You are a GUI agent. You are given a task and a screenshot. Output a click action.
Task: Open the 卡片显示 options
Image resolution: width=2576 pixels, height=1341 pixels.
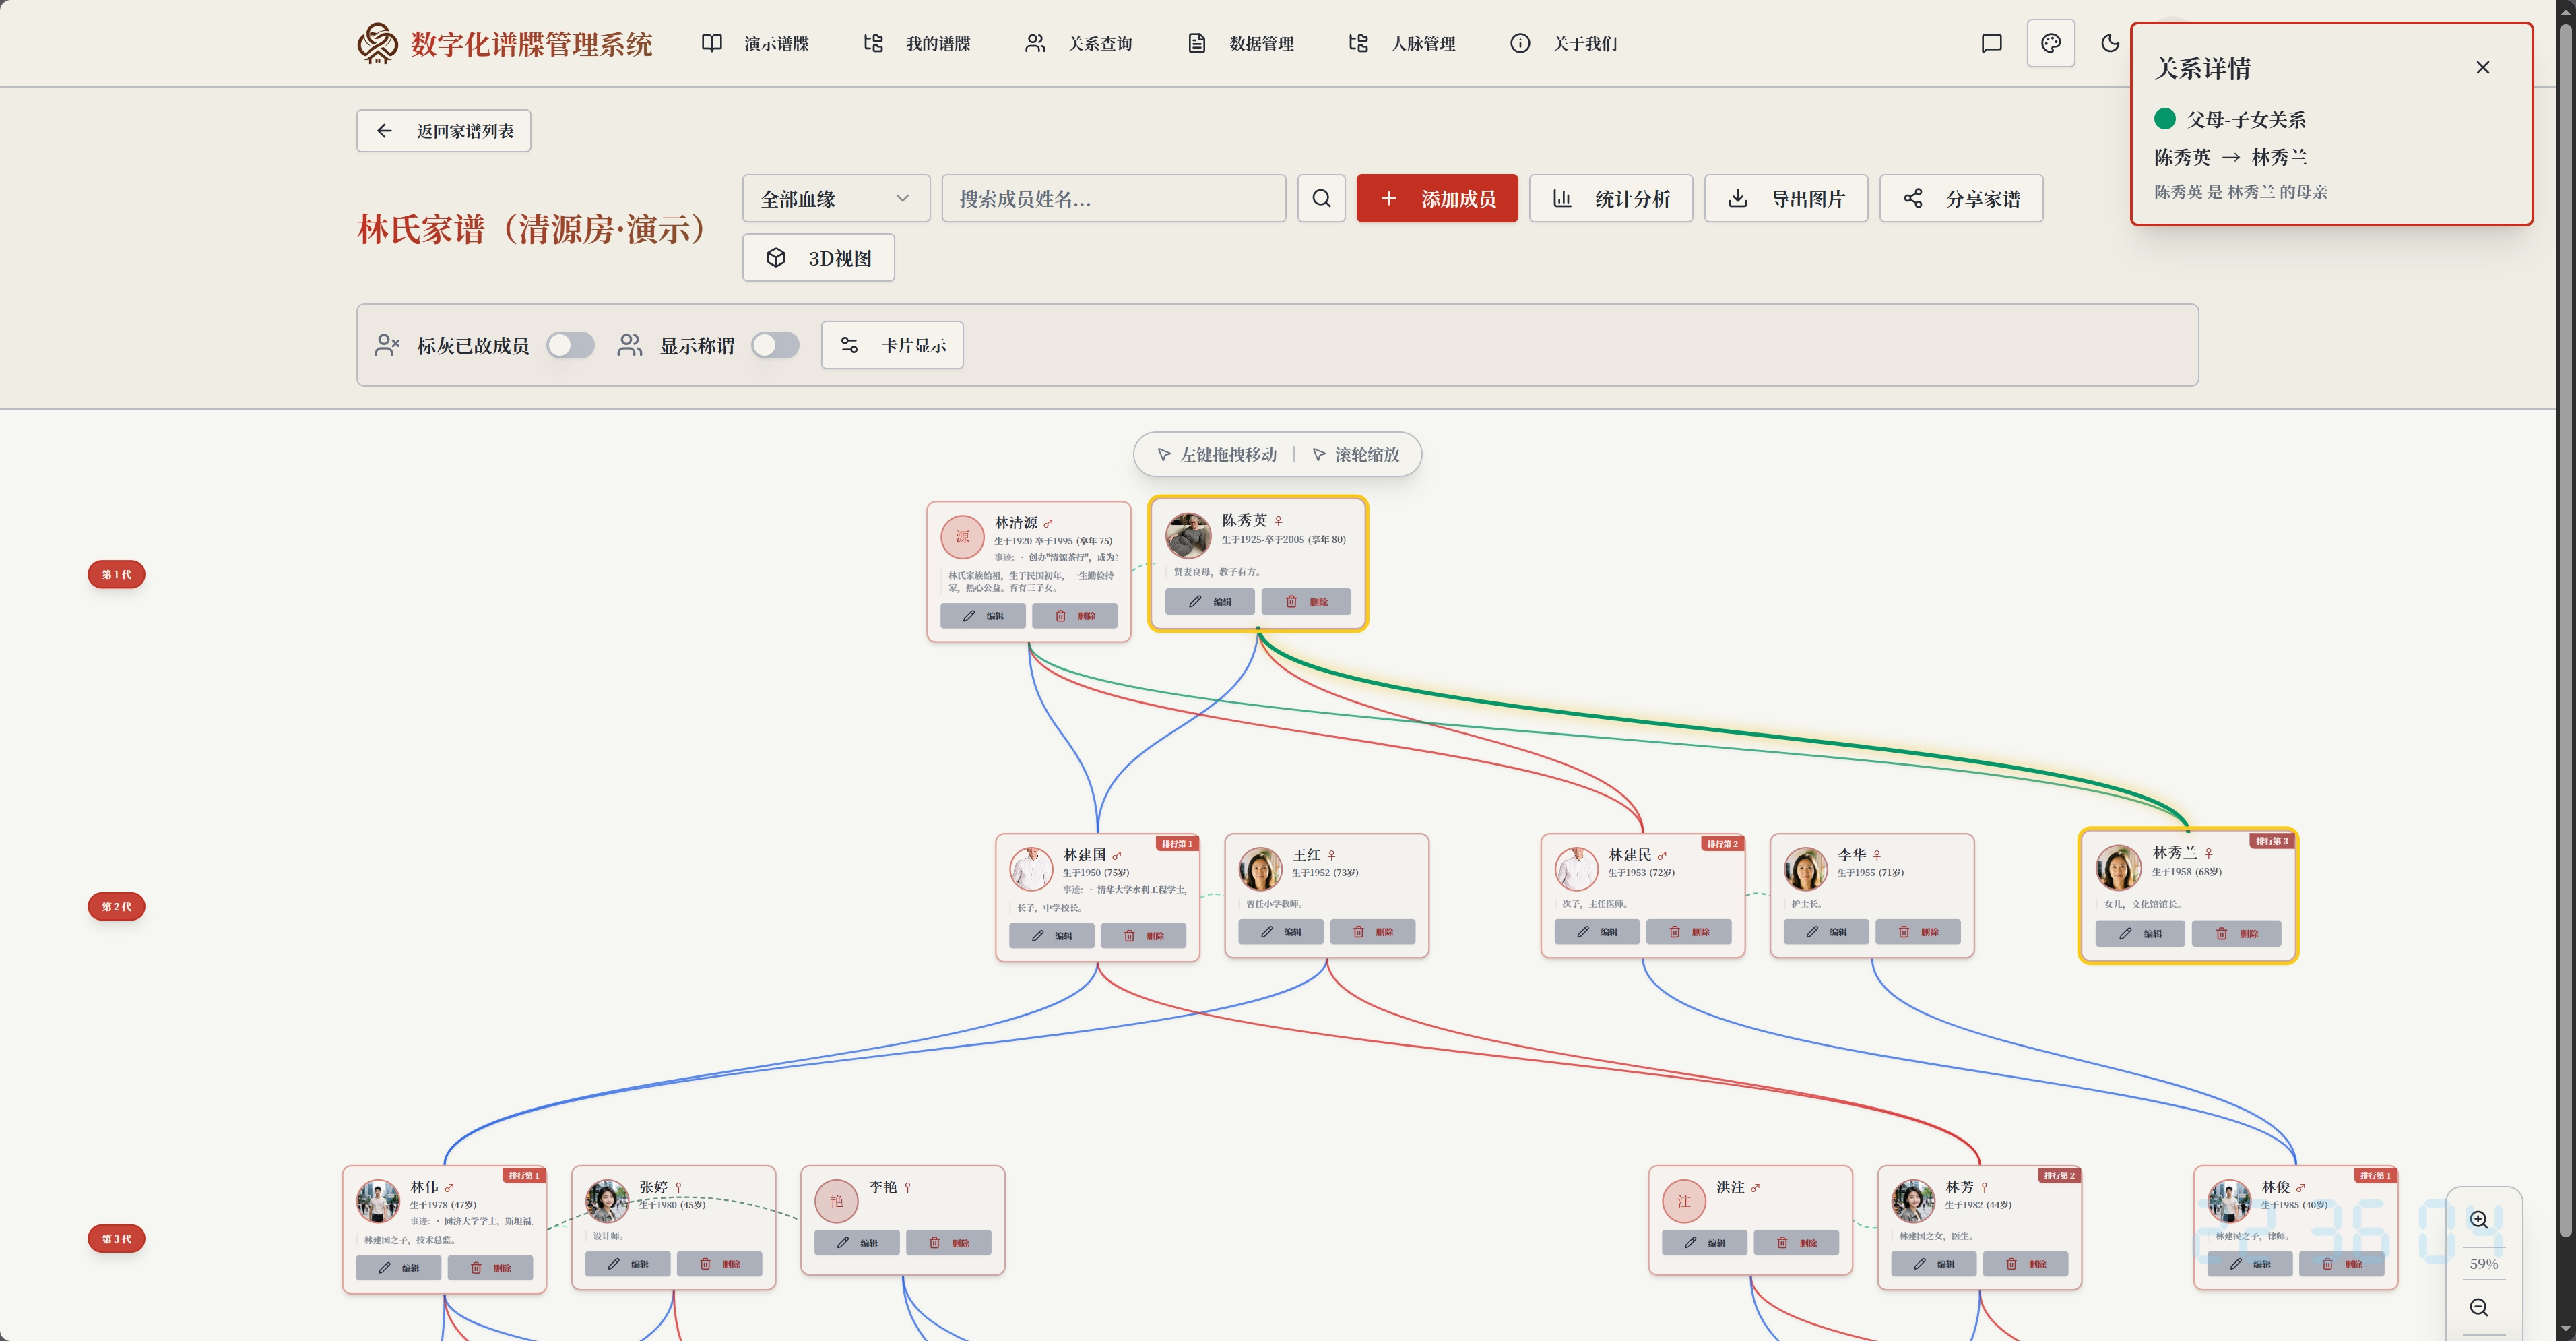tap(892, 345)
